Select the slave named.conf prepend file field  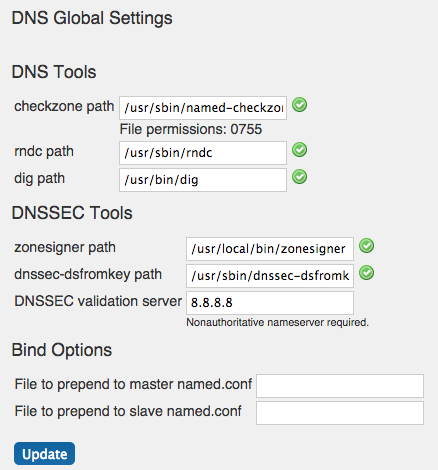pos(340,413)
